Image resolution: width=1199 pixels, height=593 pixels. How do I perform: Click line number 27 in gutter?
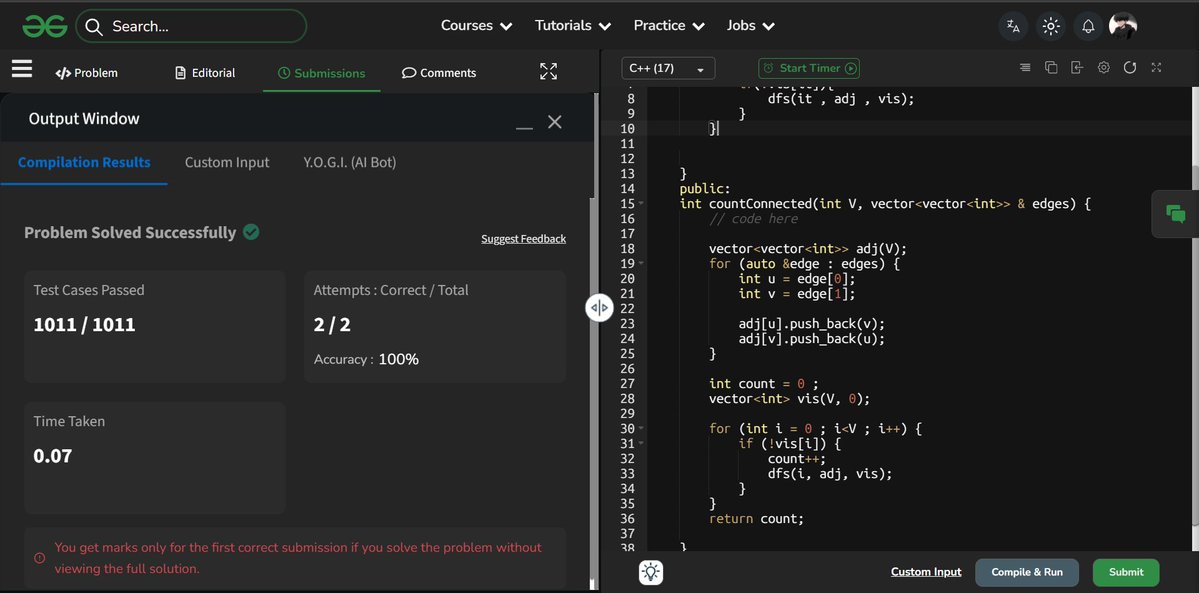pyautogui.click(x=627, y=384)
